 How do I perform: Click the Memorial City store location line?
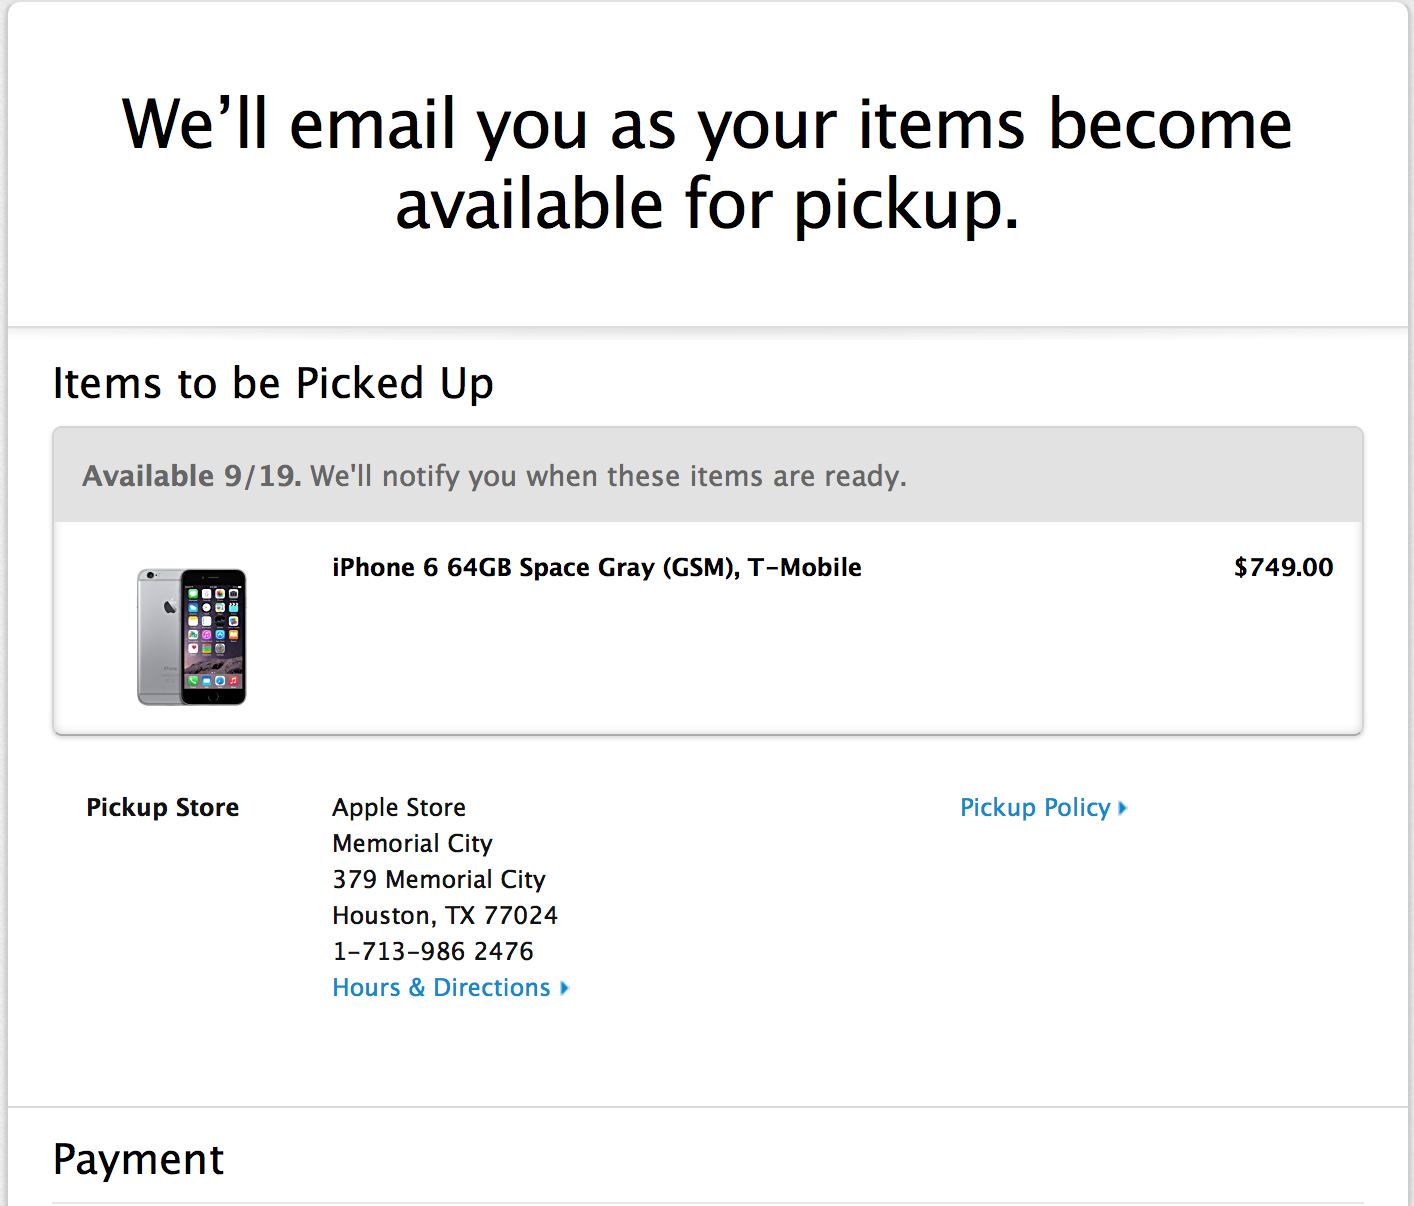click(412, 844)
